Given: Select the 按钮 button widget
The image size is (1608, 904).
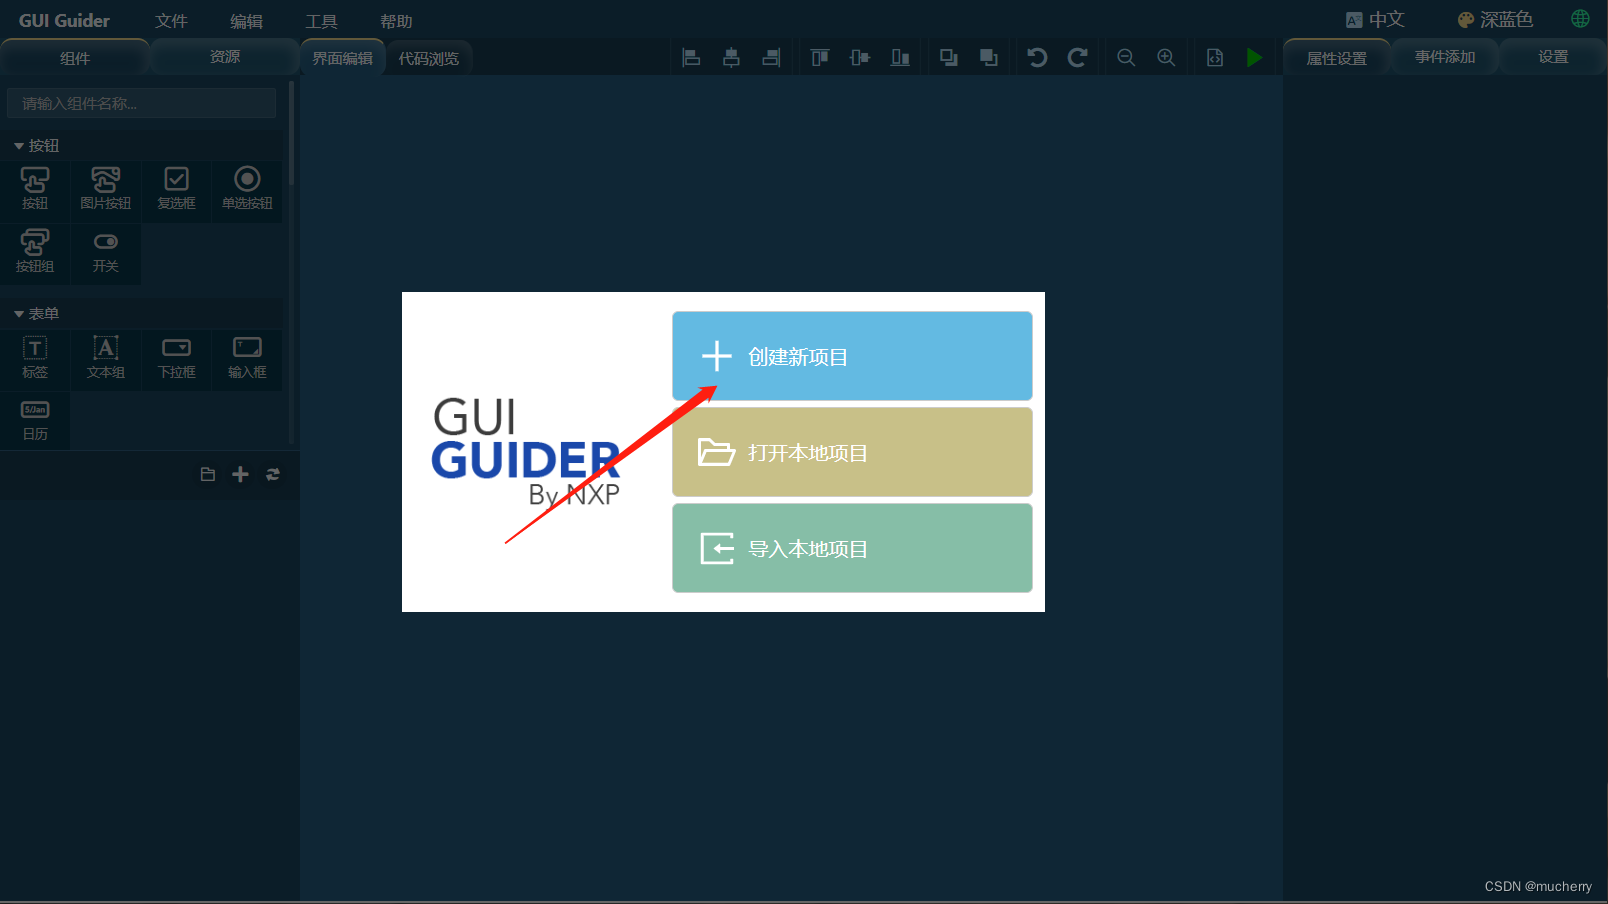Looking at the screenshot, I should (x=35, y=189).
